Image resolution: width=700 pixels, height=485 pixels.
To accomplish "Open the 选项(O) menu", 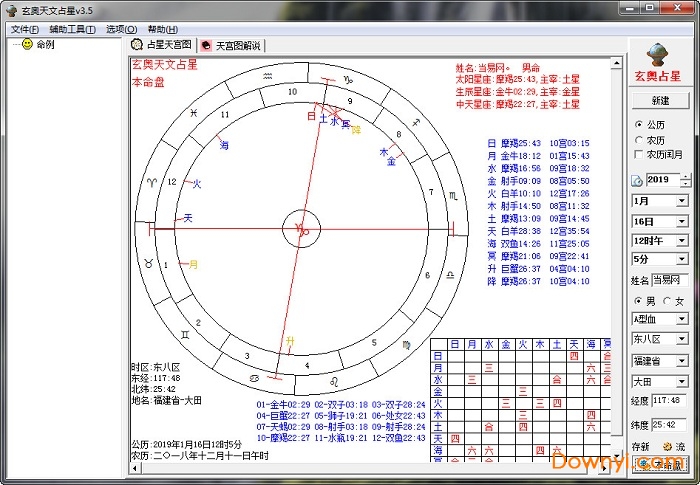I will [121, 29].
